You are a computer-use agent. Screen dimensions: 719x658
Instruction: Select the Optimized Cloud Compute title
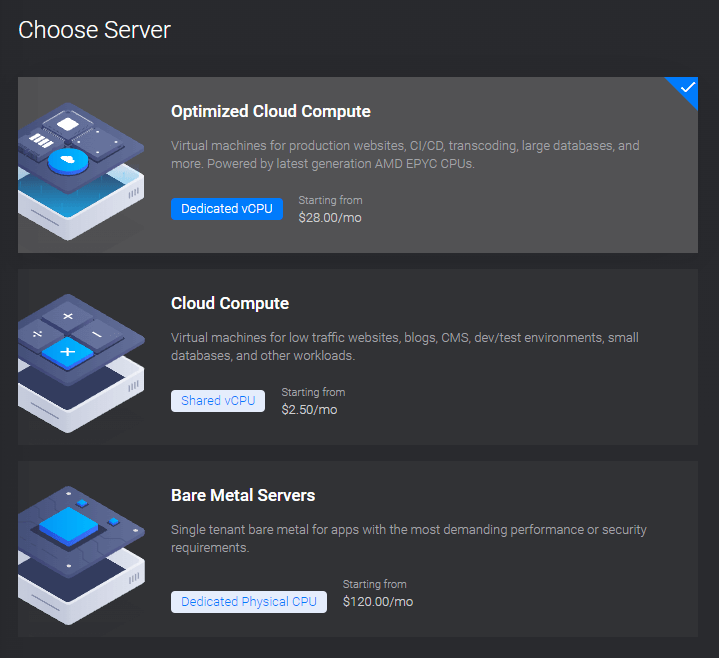pos(270,111)
